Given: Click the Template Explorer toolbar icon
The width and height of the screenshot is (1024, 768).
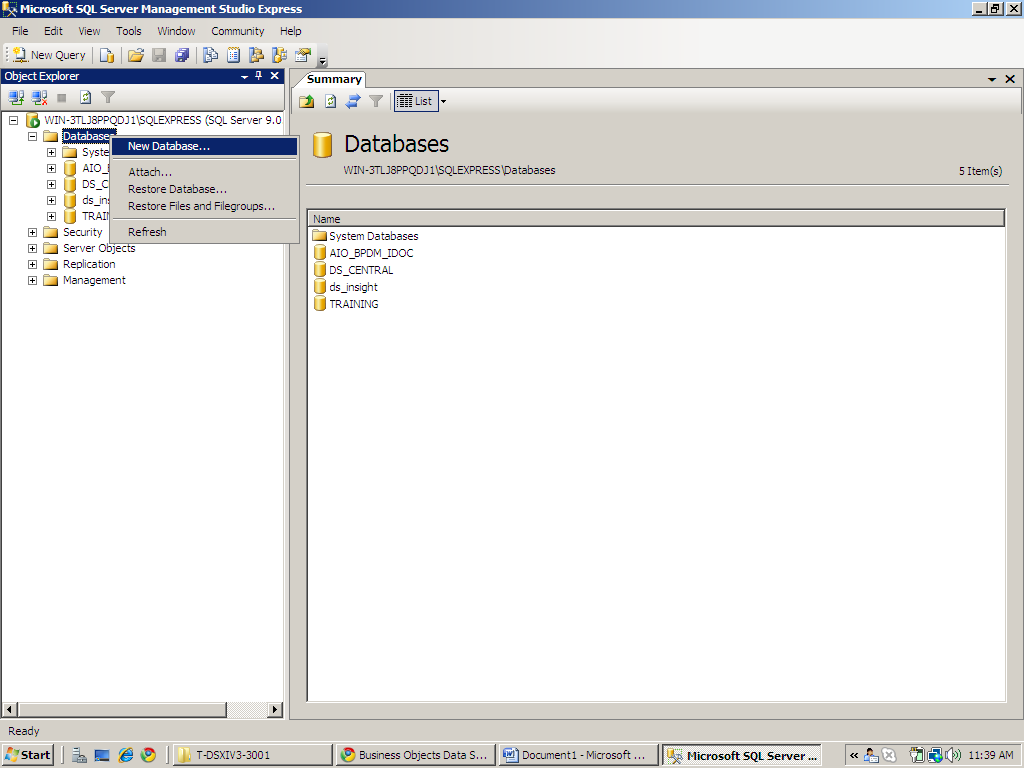Looking at the screenshot, I should click(x=280, y=56).
